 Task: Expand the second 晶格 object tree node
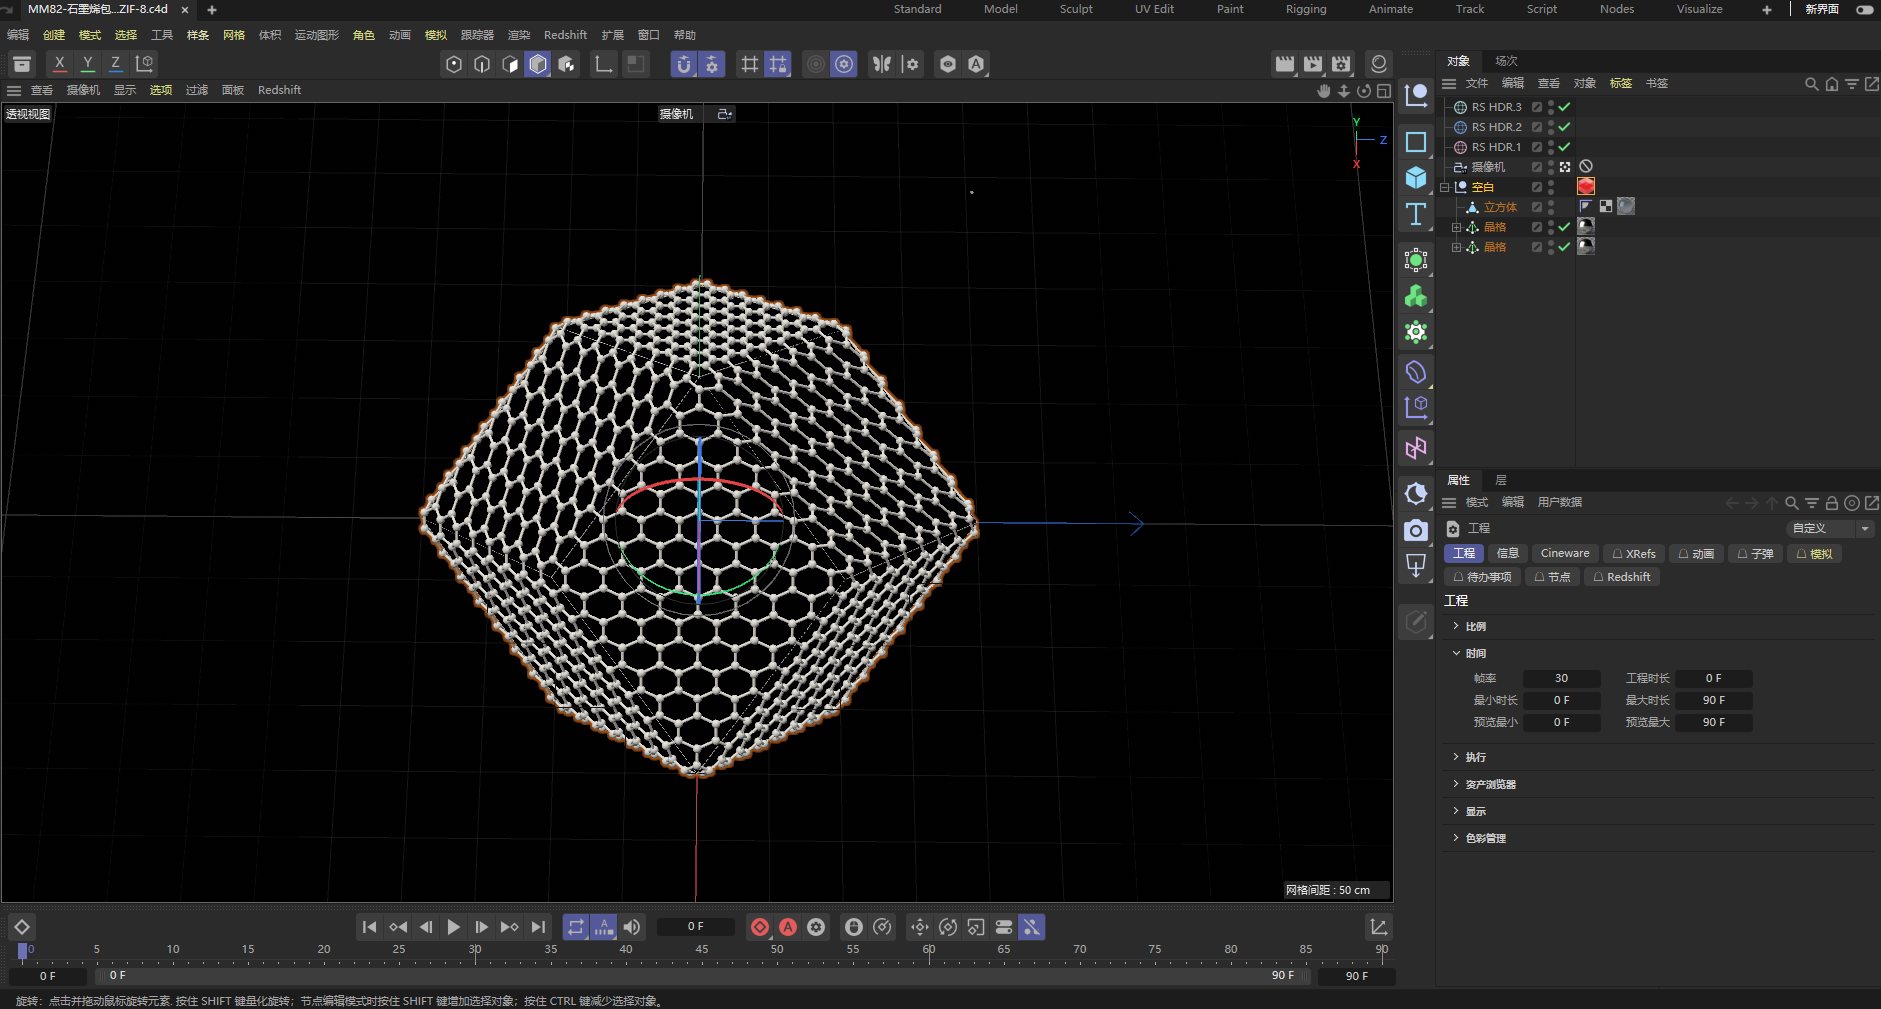[1457, 247]
